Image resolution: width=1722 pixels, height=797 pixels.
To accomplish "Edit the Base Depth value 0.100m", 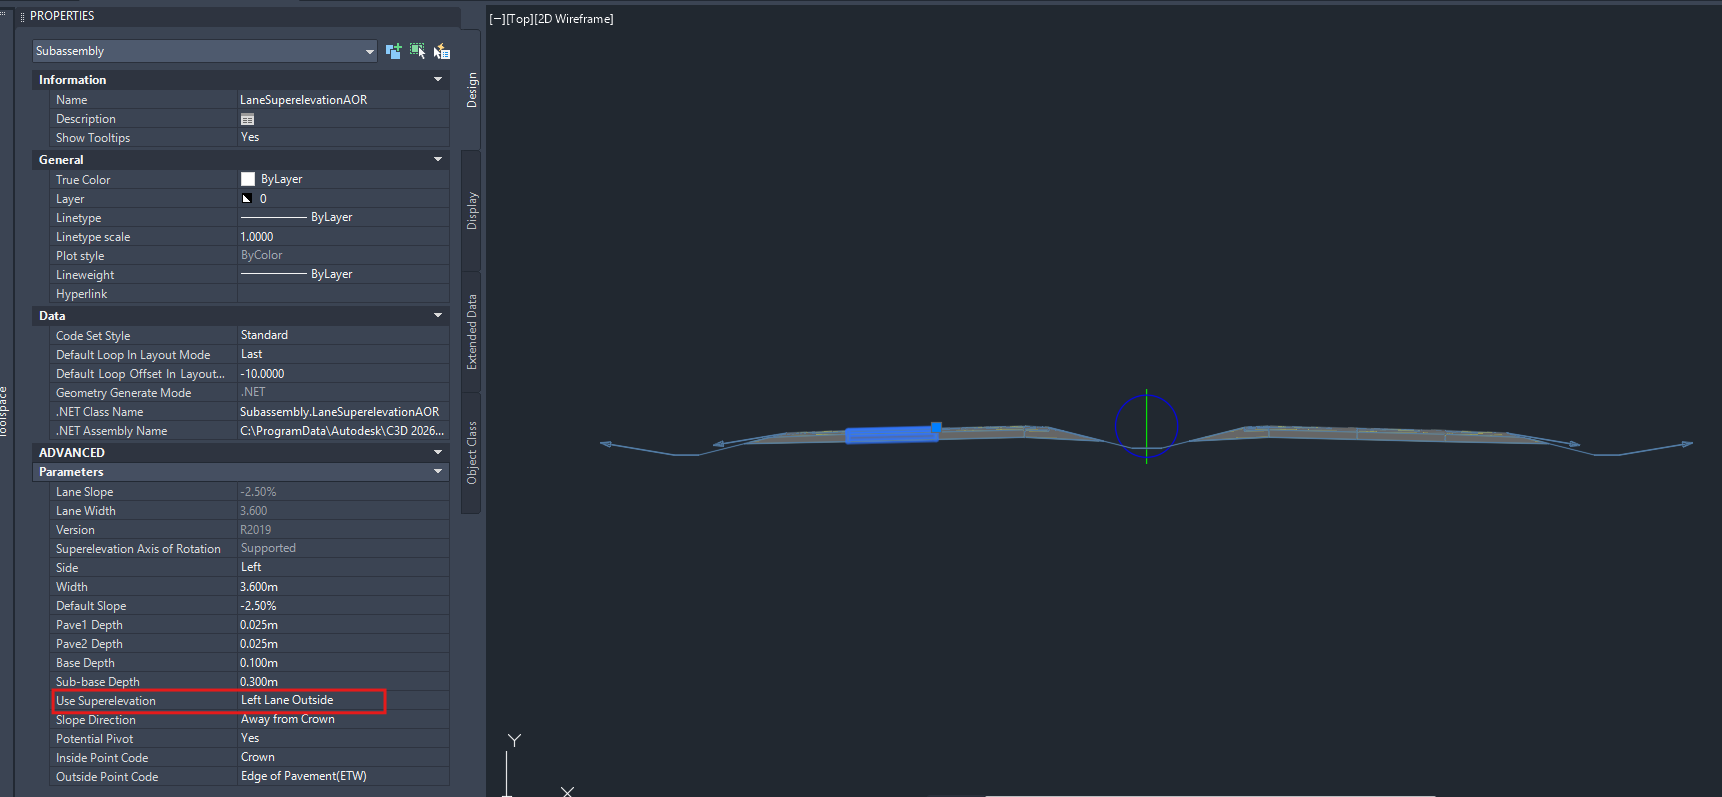I will coord(343,662).
